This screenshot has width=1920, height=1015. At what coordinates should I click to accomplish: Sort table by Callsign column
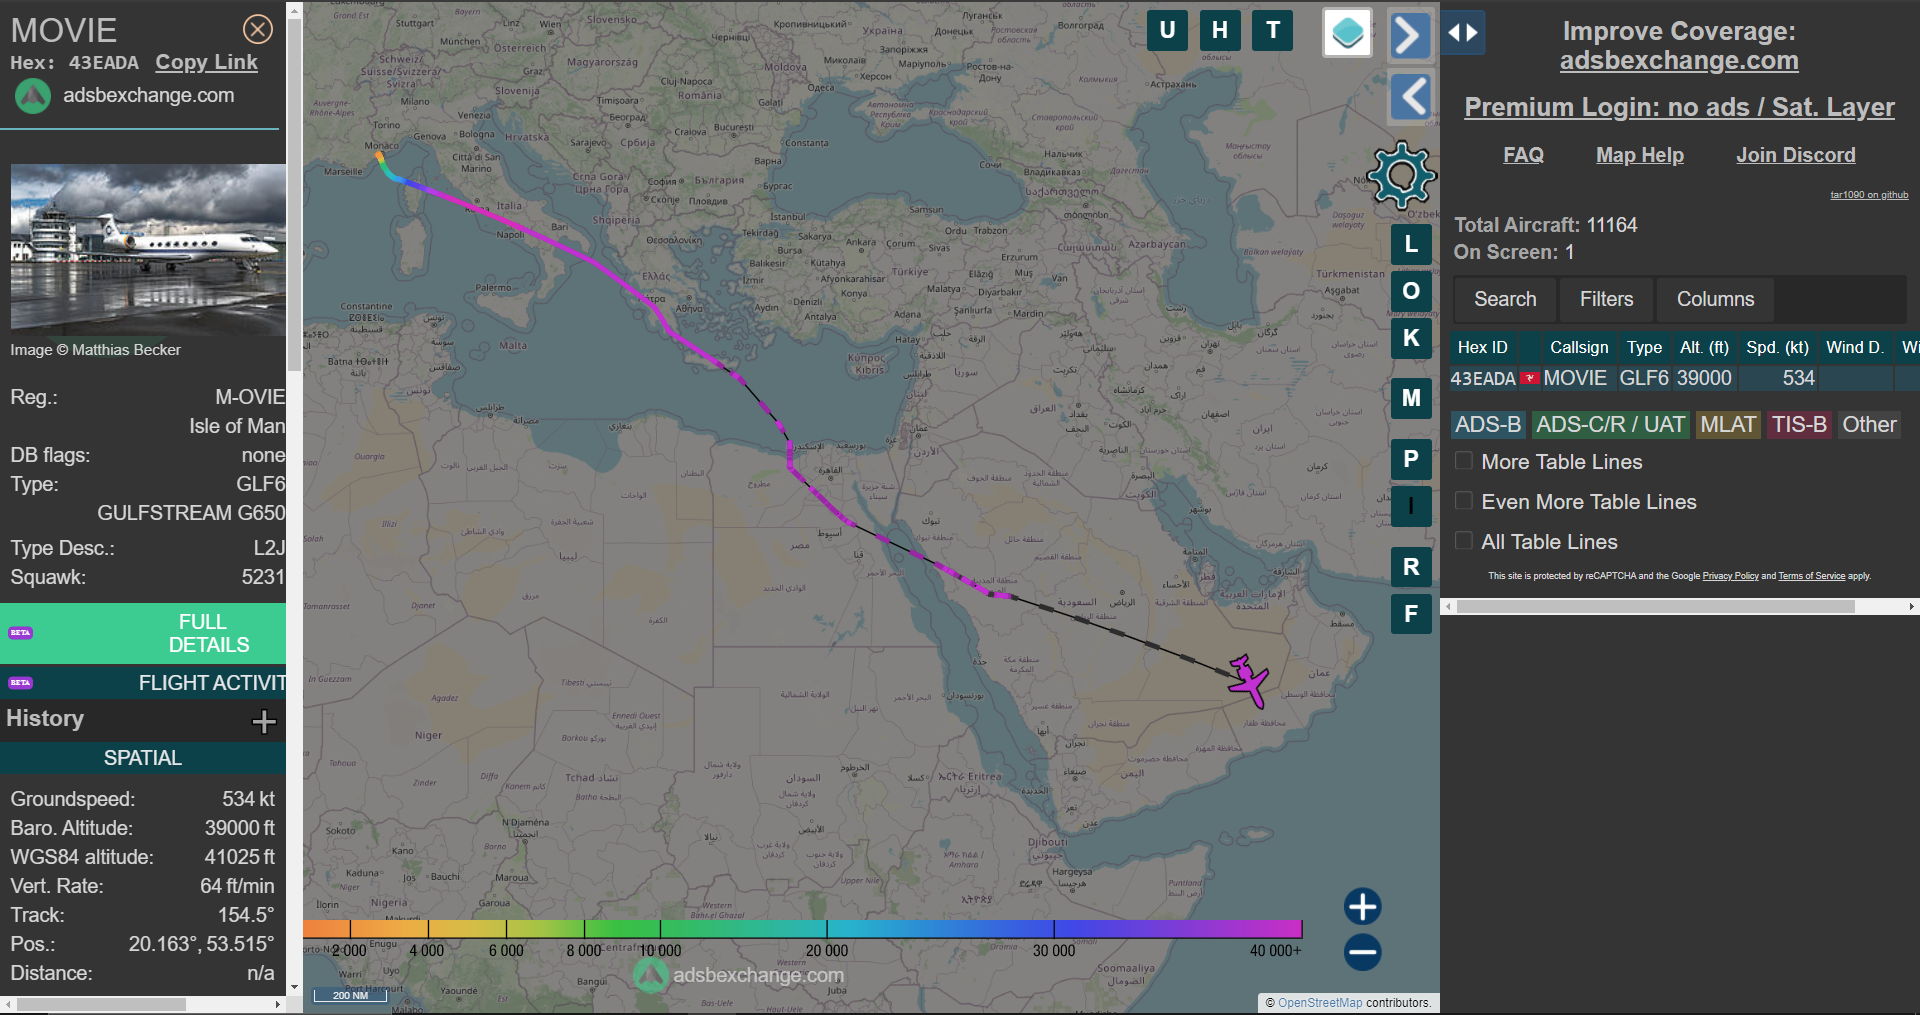tap(1579, 347)
